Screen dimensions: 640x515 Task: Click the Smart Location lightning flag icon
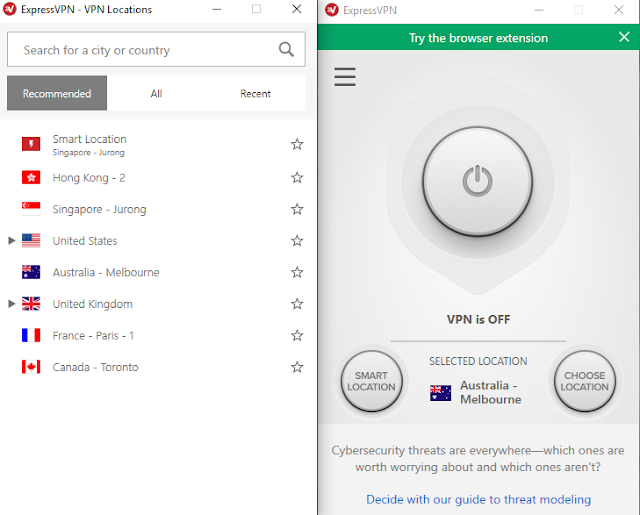pyautogui.click(x=31, y=144)
